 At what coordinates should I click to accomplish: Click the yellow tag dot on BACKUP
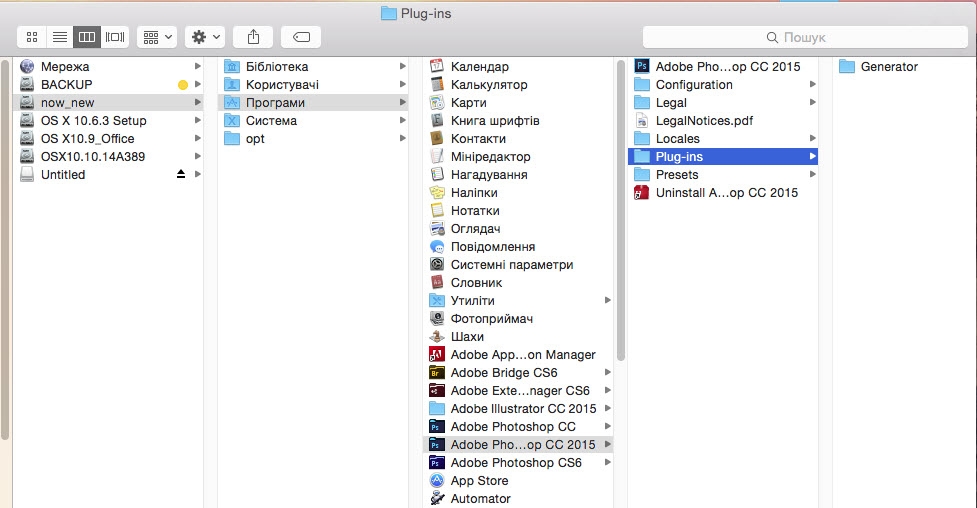[x=183, y=85]
